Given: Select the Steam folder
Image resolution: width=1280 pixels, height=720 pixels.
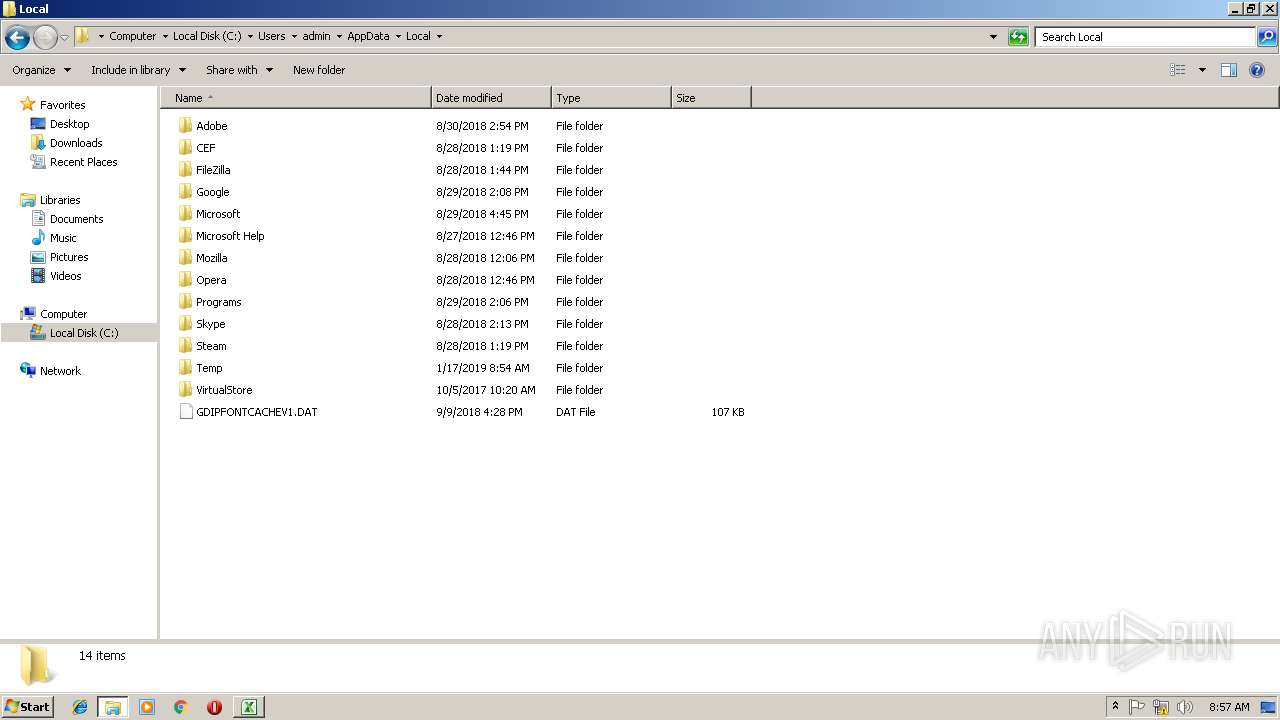Looking at the screenshot, I should click(x=211, y=346).
